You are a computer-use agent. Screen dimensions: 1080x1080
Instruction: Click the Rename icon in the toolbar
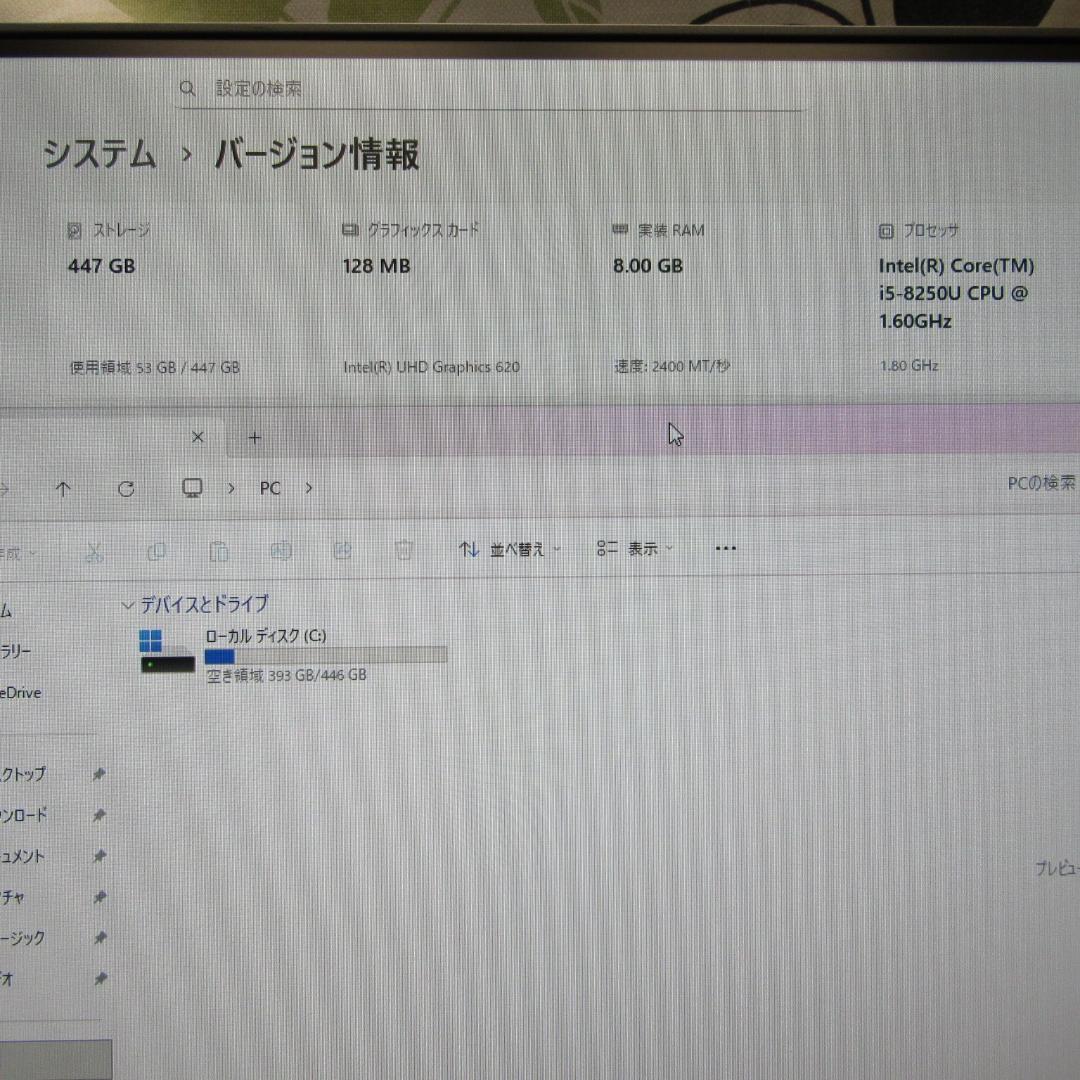[281, 550]
